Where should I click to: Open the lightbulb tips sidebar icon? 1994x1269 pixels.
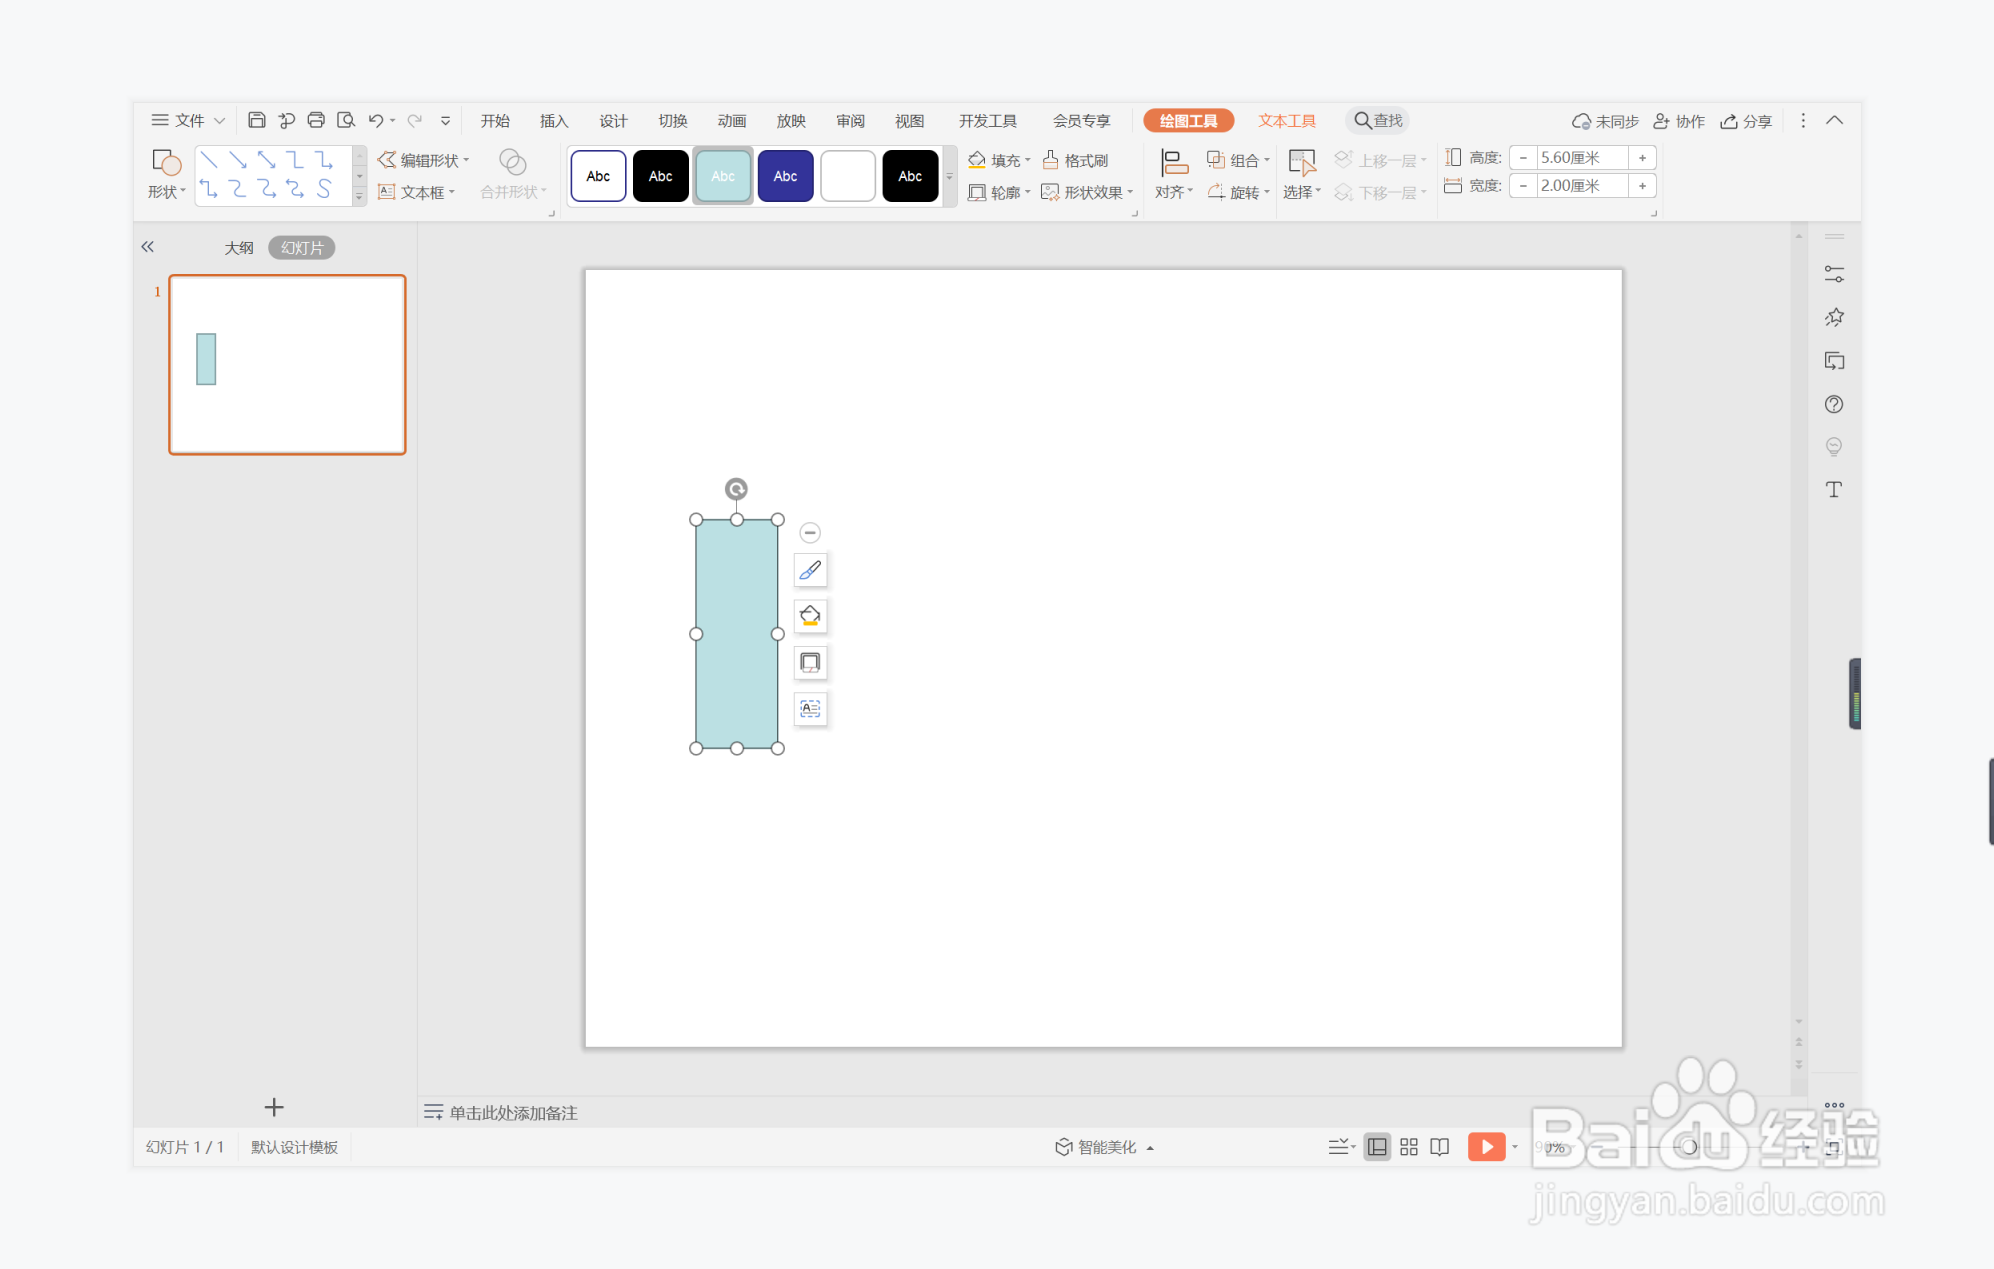[x=1834, y=447]
